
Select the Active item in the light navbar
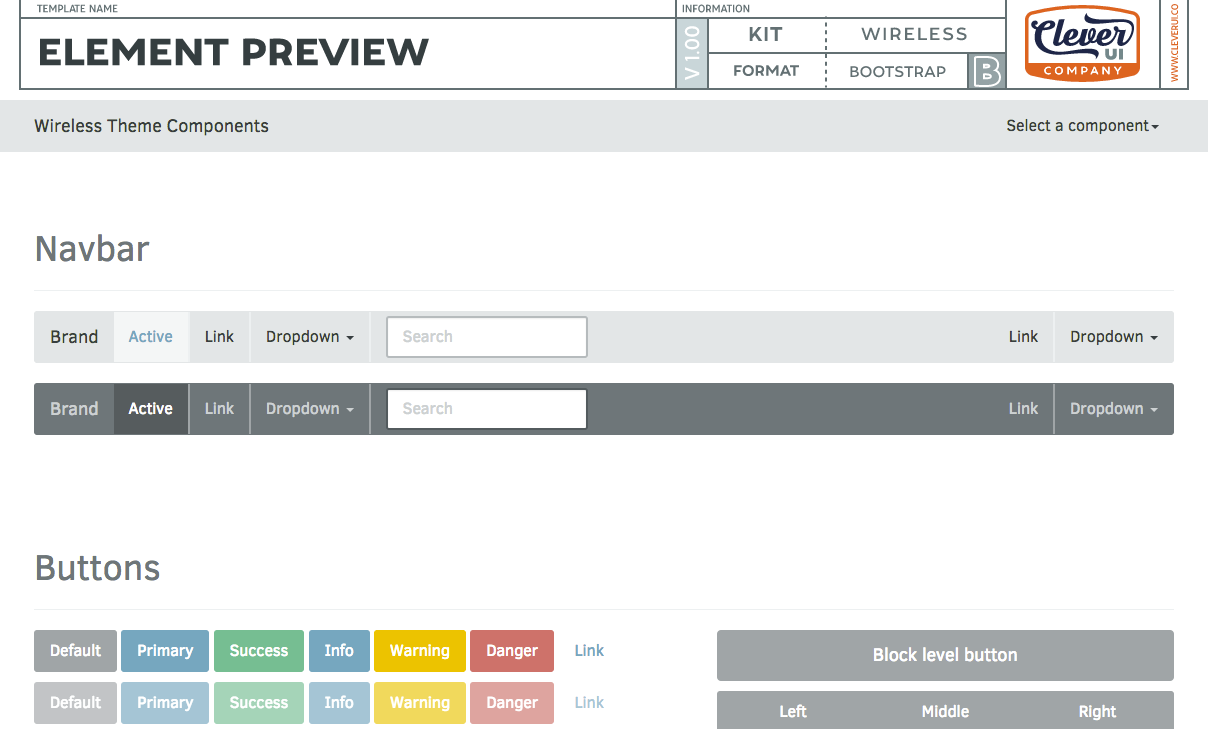point(150,337)
